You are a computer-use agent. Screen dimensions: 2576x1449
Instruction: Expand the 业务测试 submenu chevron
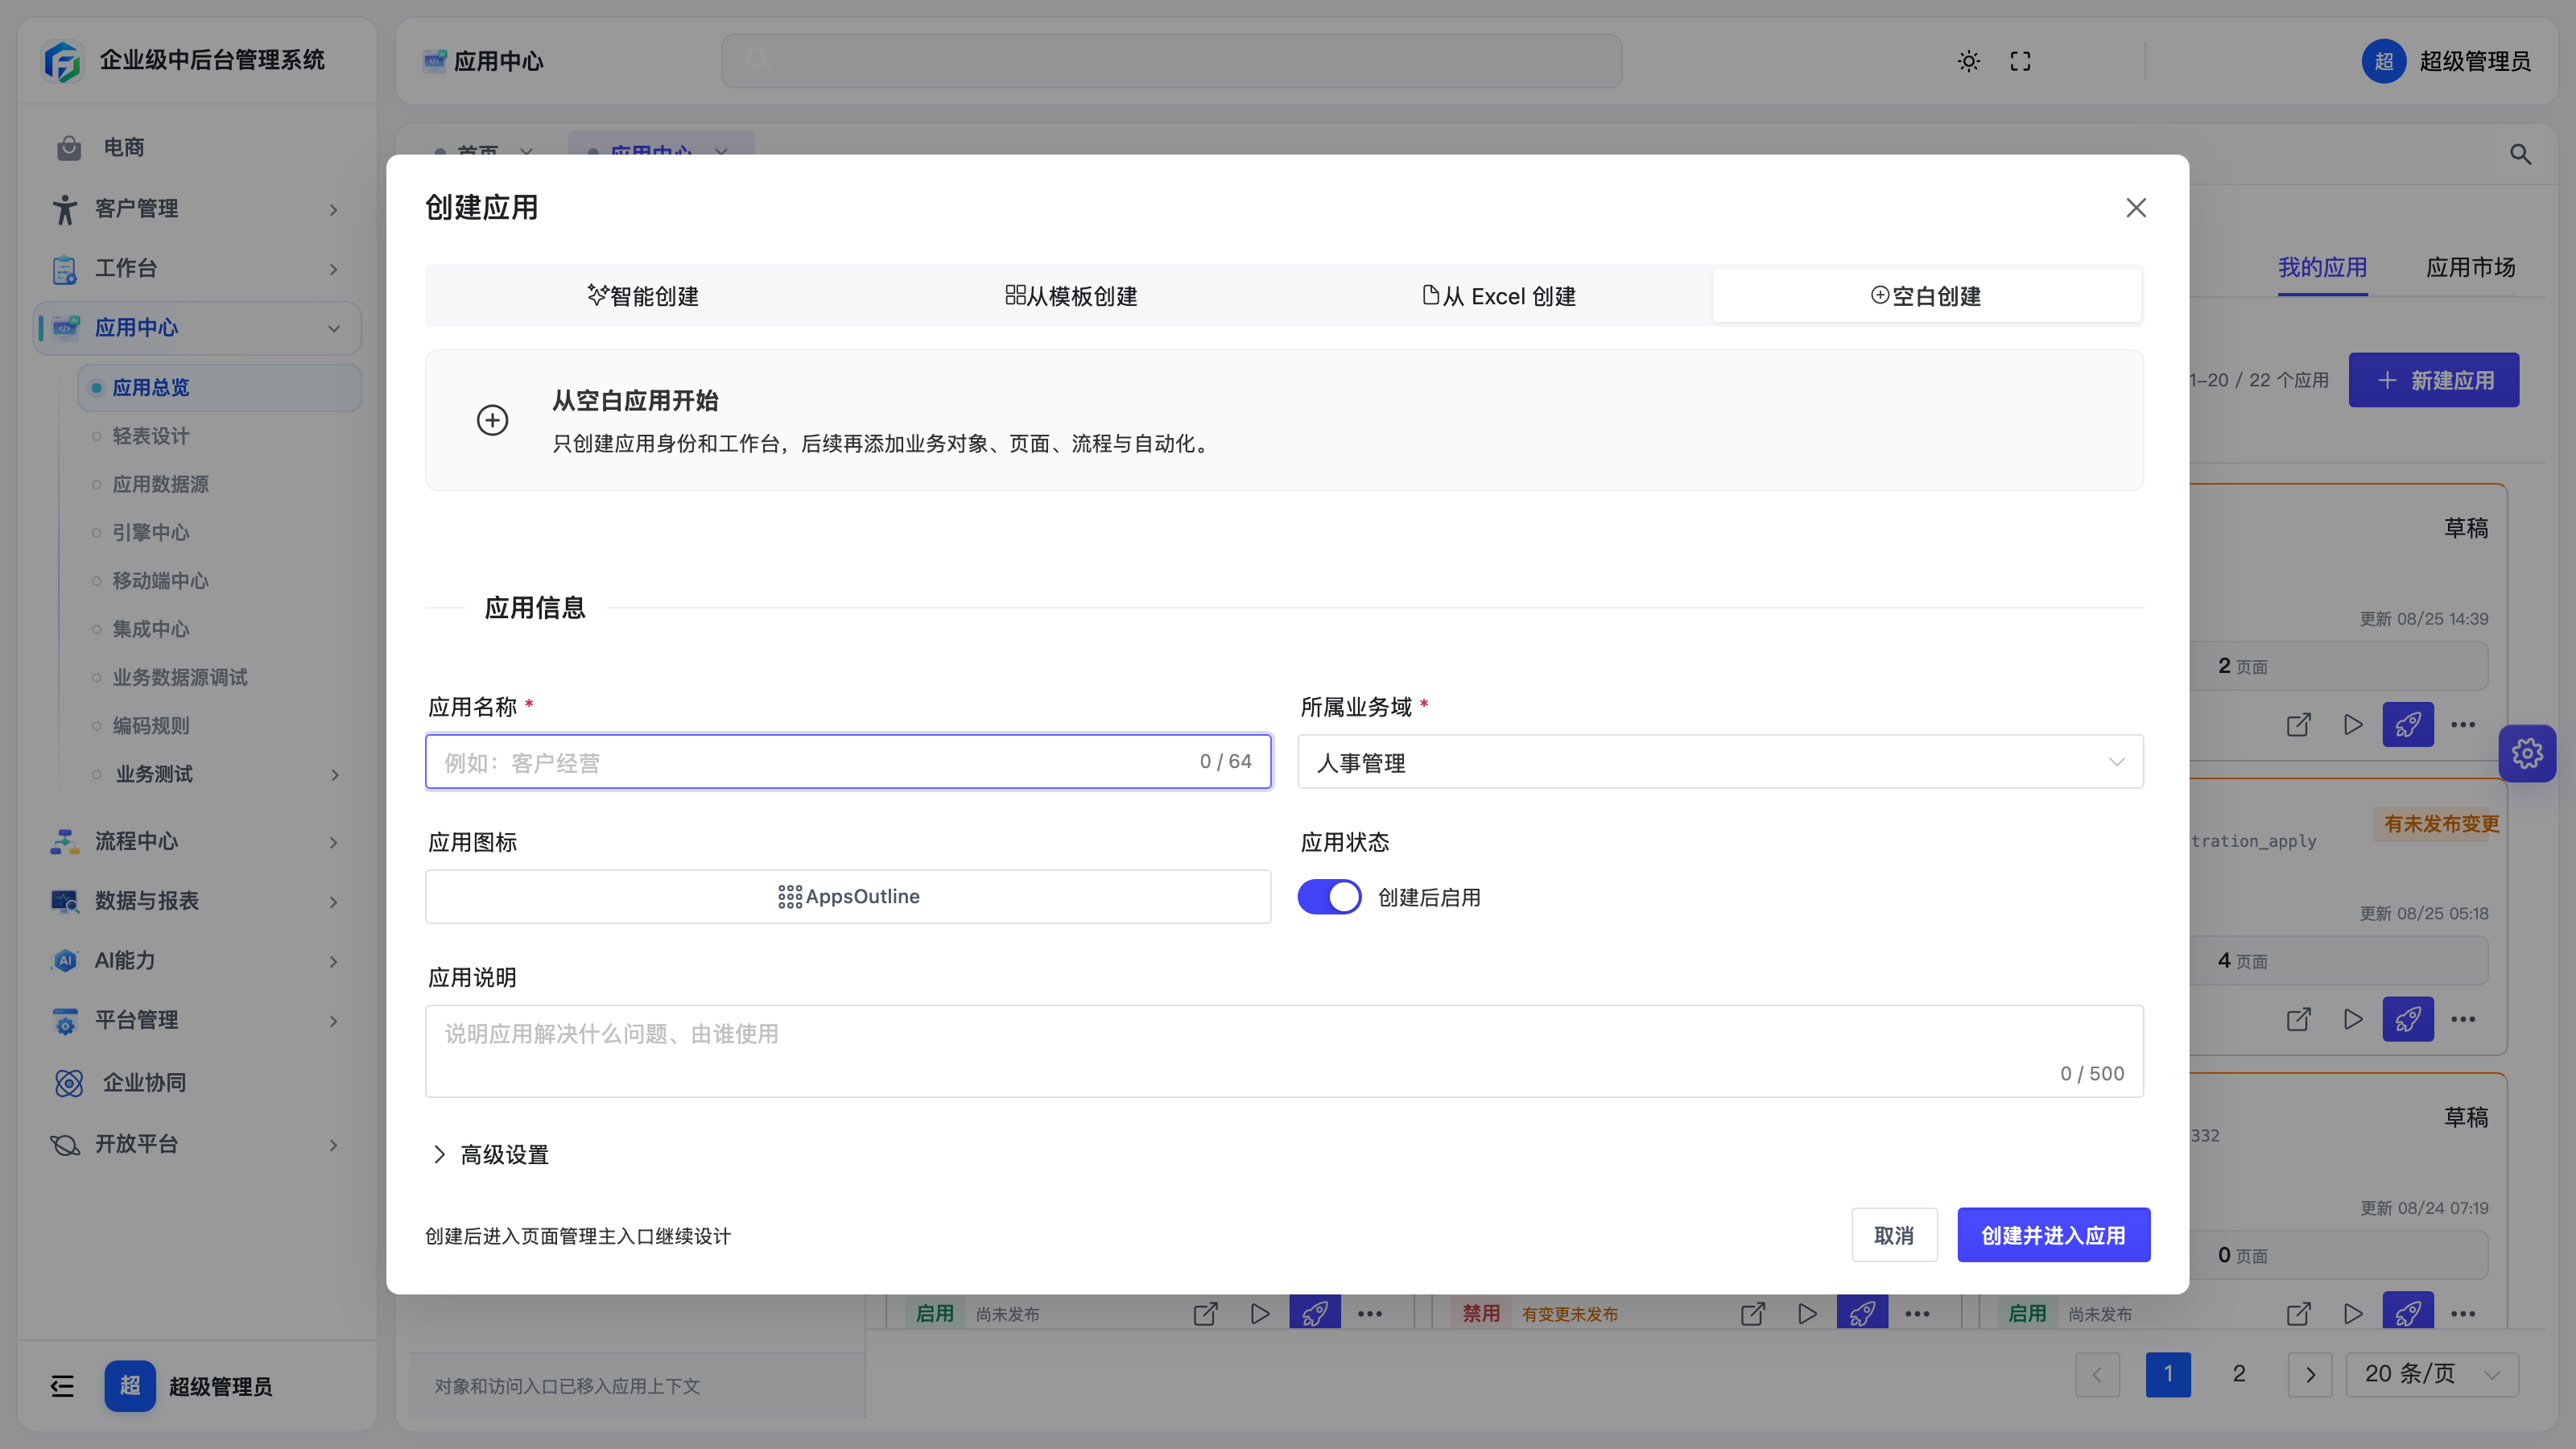[335, 775]
